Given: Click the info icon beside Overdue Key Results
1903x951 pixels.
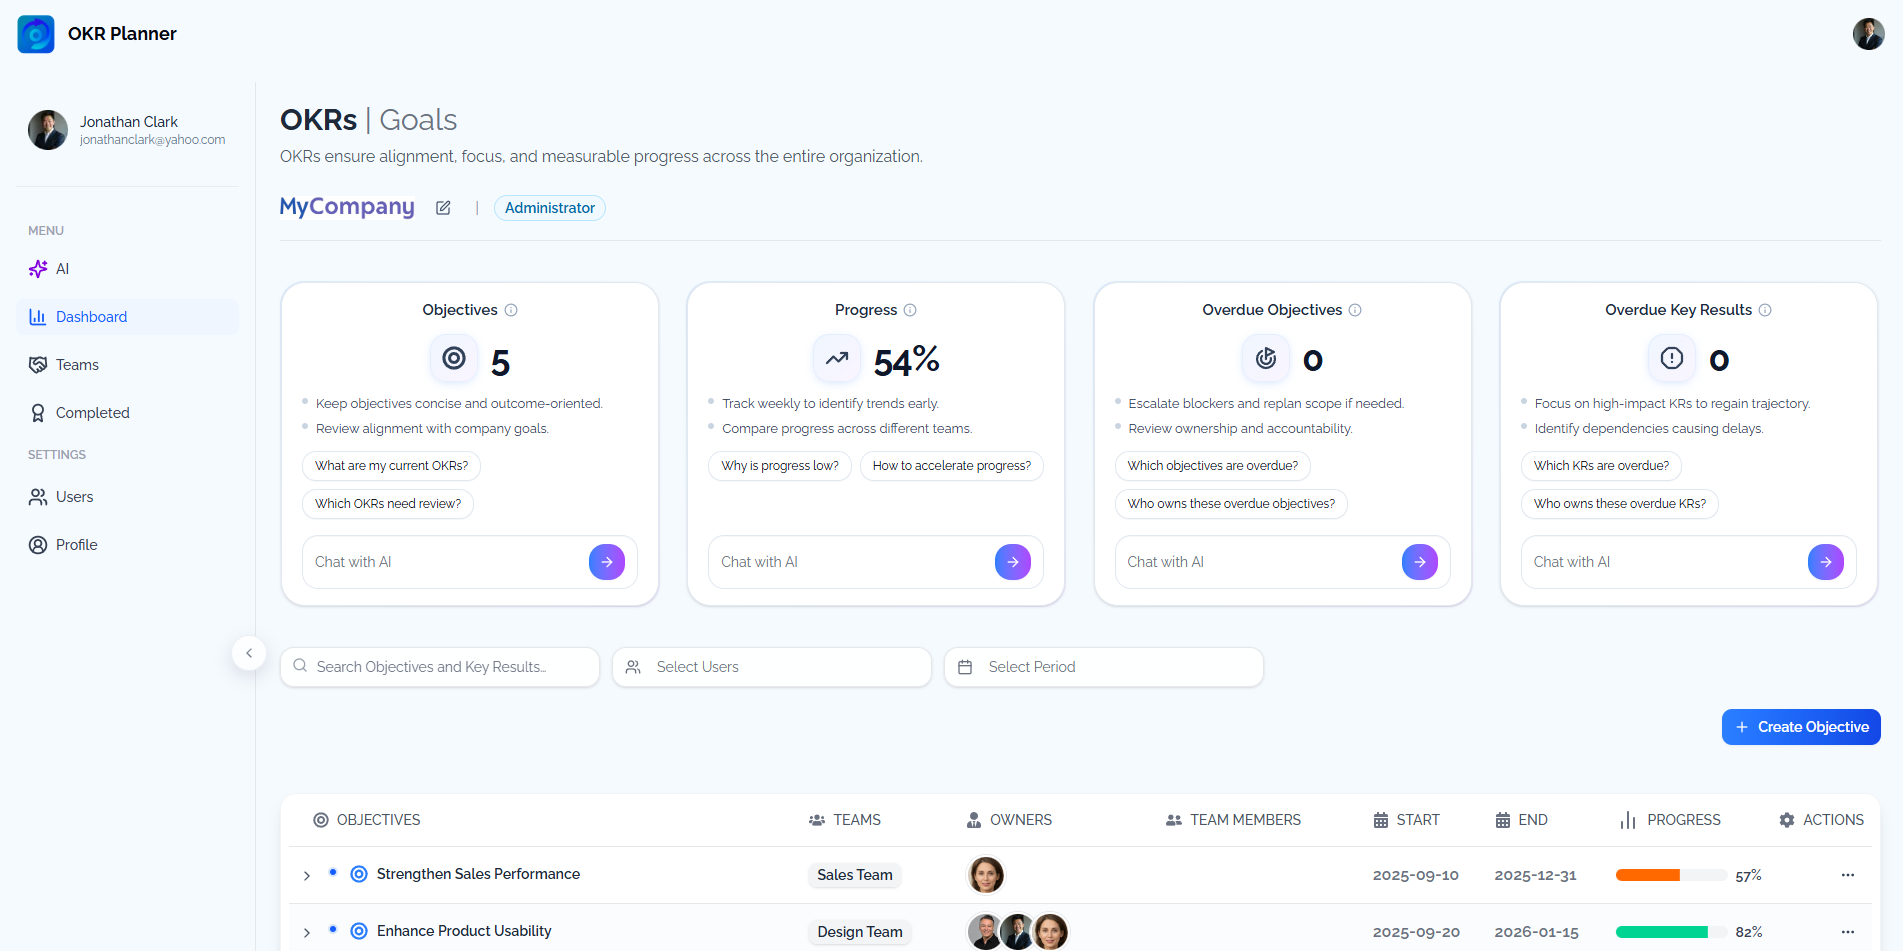Looking at the screenshot, I should 1765,310.
